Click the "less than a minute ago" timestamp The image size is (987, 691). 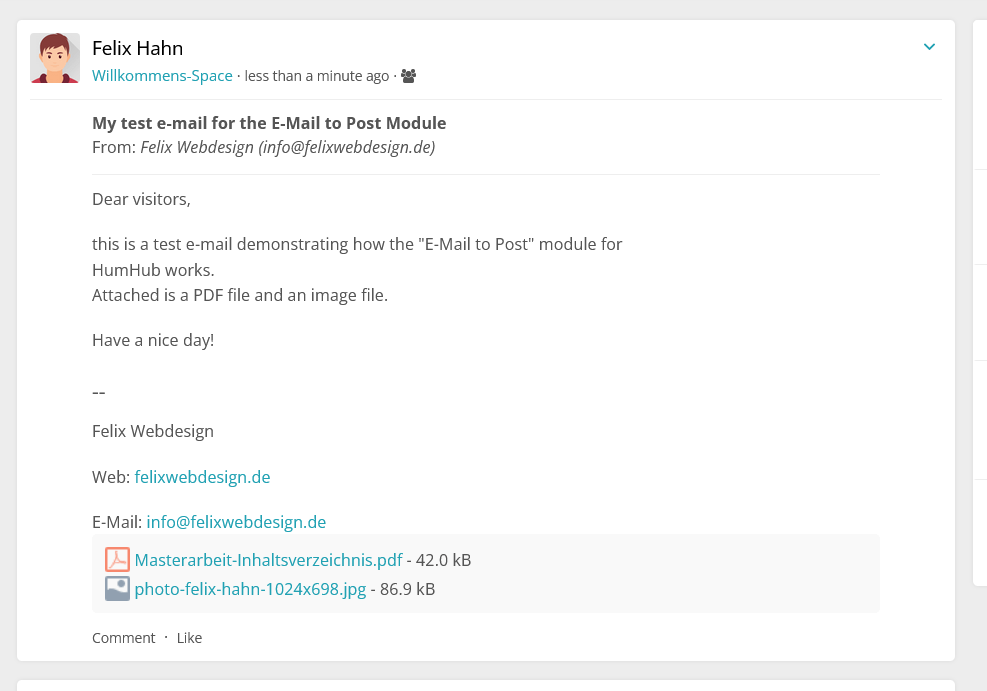click(316, 76)
